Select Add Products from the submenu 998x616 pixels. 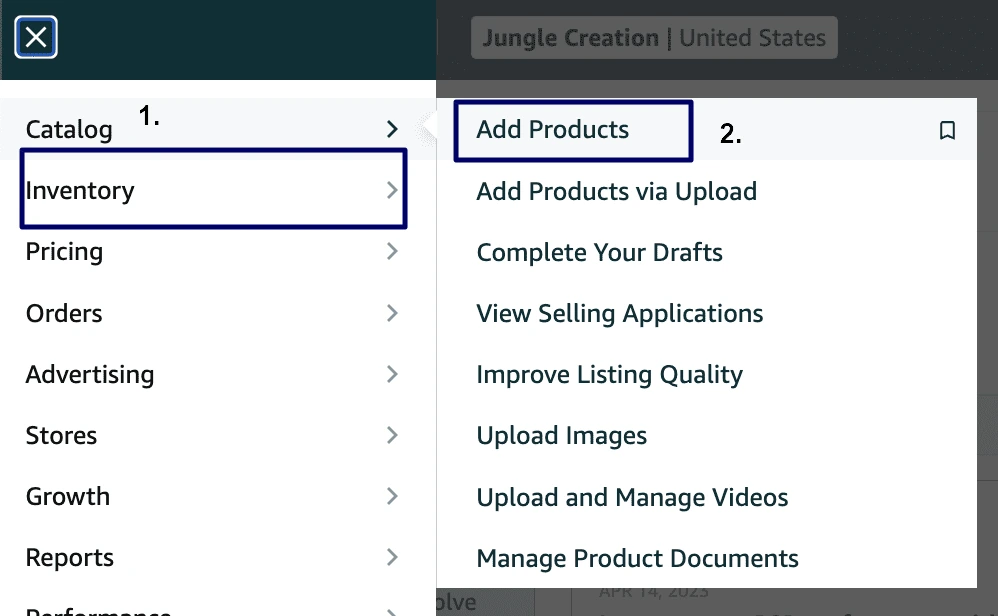[553, 129]
